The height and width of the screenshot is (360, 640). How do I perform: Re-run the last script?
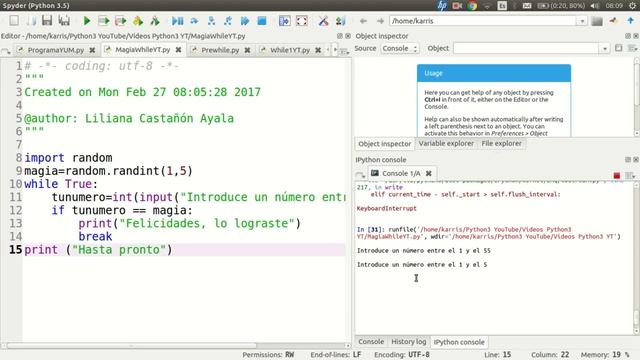tap(155, 20)
